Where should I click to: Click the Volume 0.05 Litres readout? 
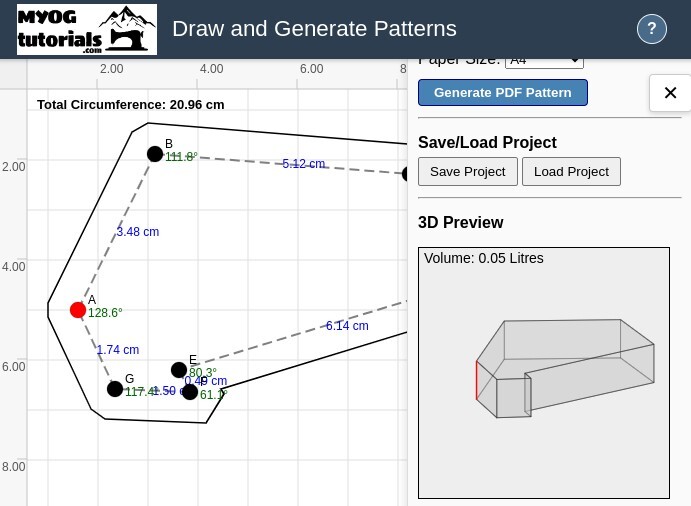pyautogui.click(x=483, y=258)
